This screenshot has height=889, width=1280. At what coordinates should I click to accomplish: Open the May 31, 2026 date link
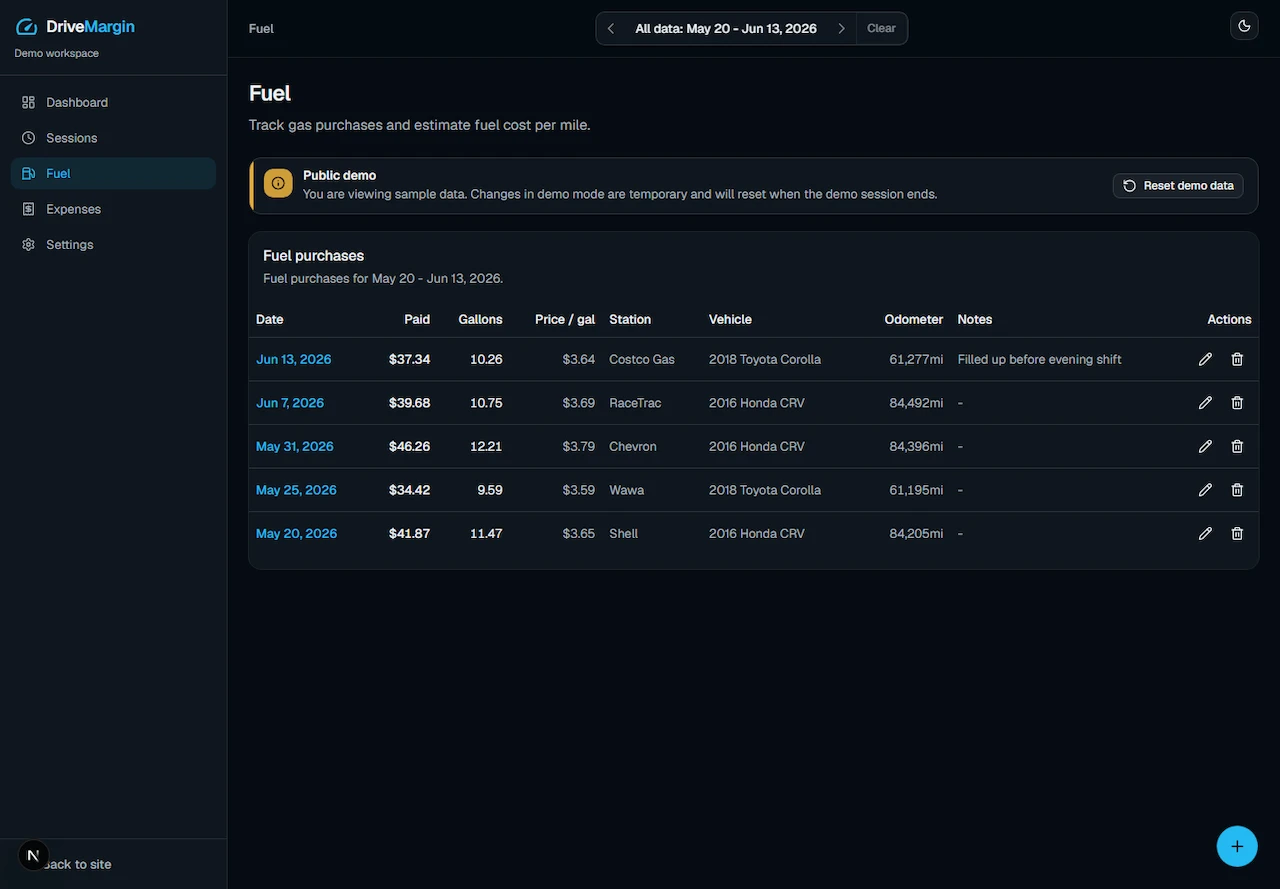click(295, 446)
